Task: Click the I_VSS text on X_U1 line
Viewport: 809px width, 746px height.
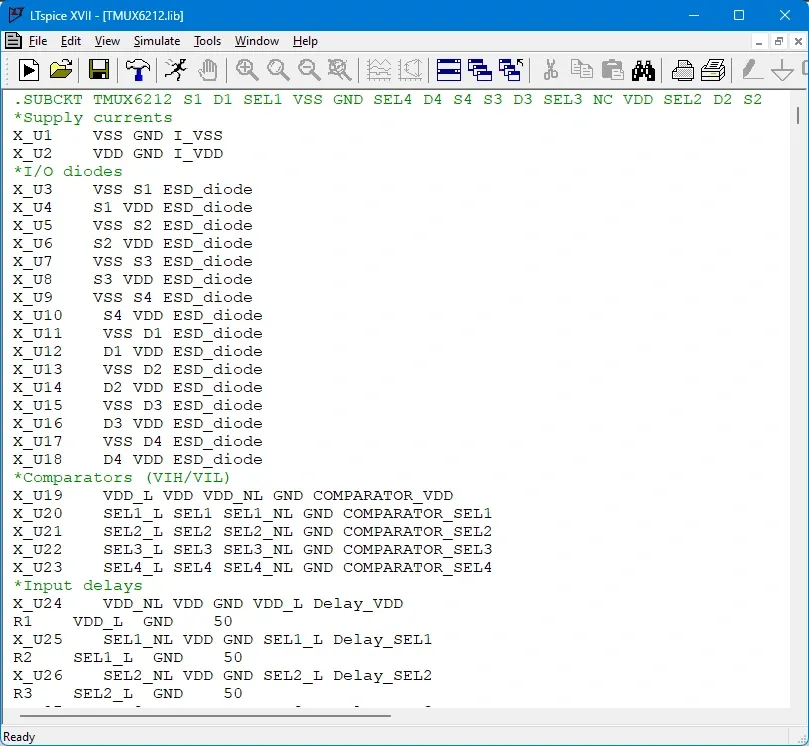Action: (x=198, y=136)
